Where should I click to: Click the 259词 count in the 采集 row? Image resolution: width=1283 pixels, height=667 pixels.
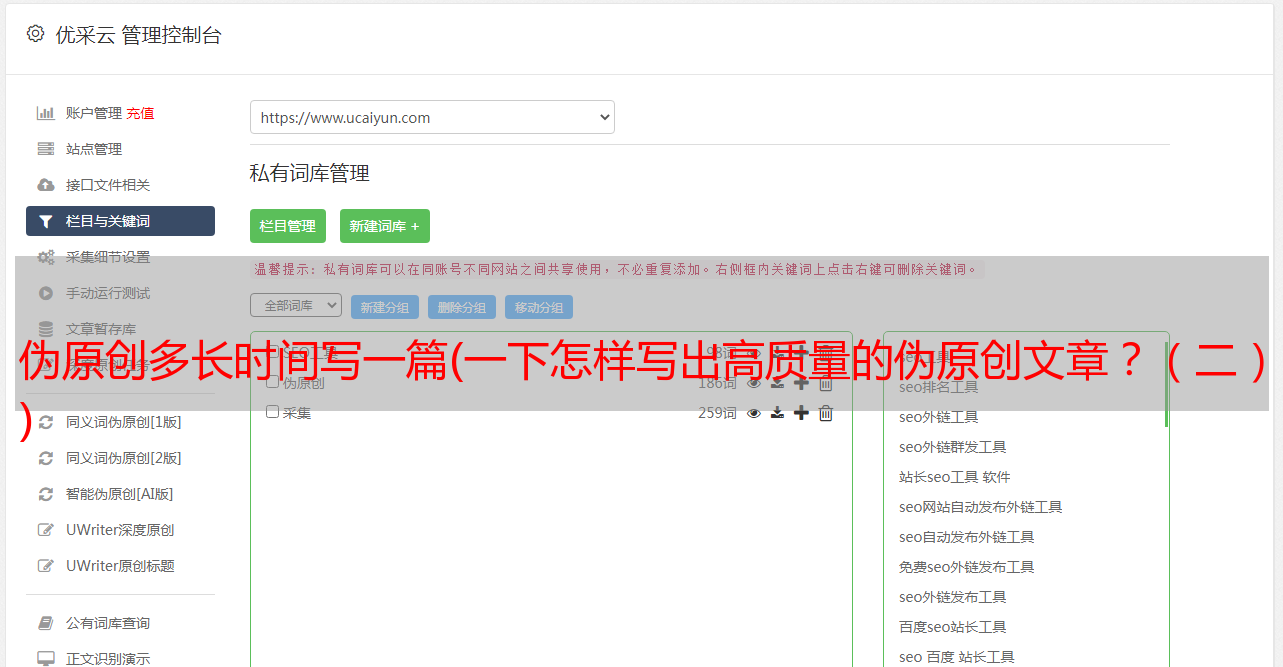(x=717, y=413)
